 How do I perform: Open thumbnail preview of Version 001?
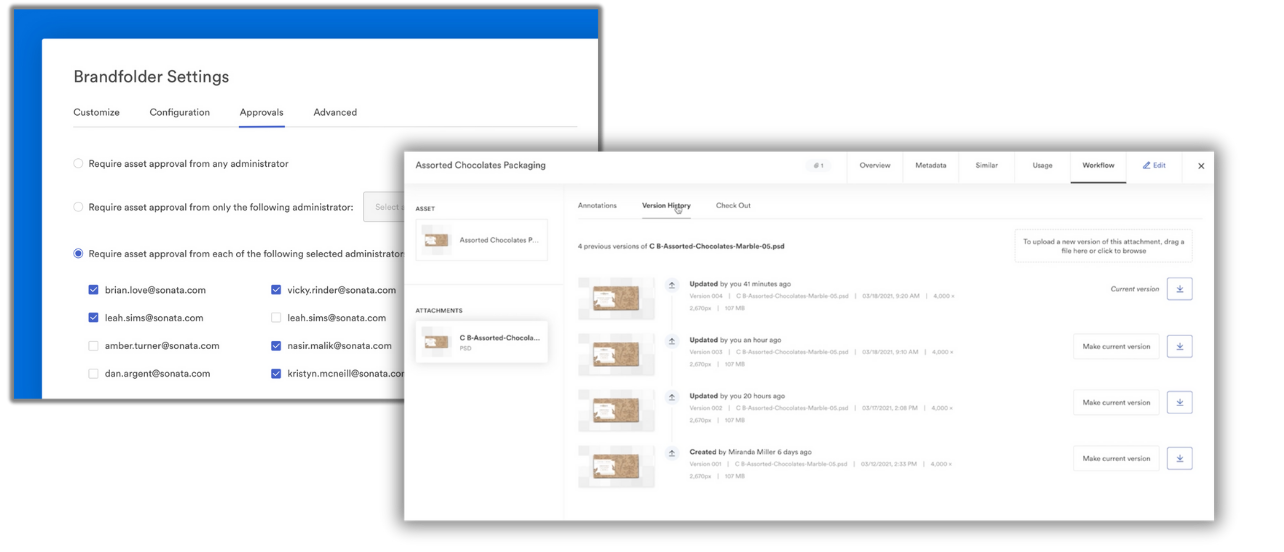[x=616, y=466]
